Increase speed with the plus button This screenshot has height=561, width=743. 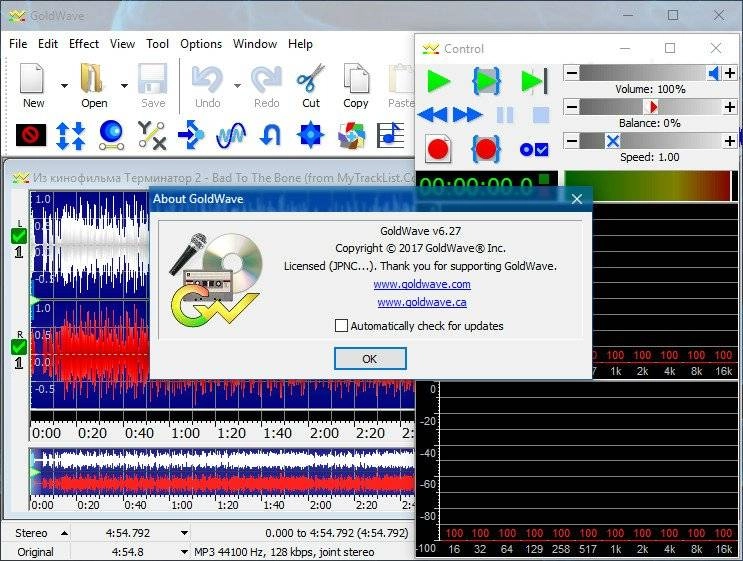point(730,141)
